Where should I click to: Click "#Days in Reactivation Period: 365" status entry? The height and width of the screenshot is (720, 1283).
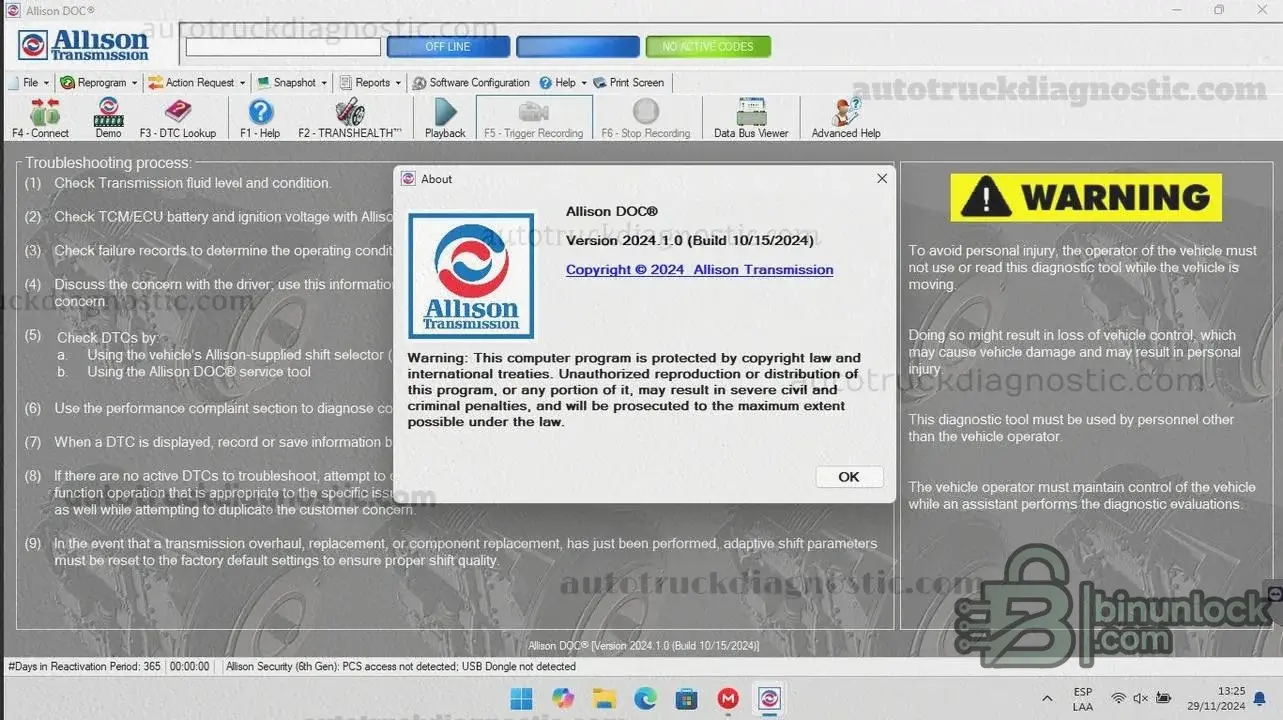point(85,667)
